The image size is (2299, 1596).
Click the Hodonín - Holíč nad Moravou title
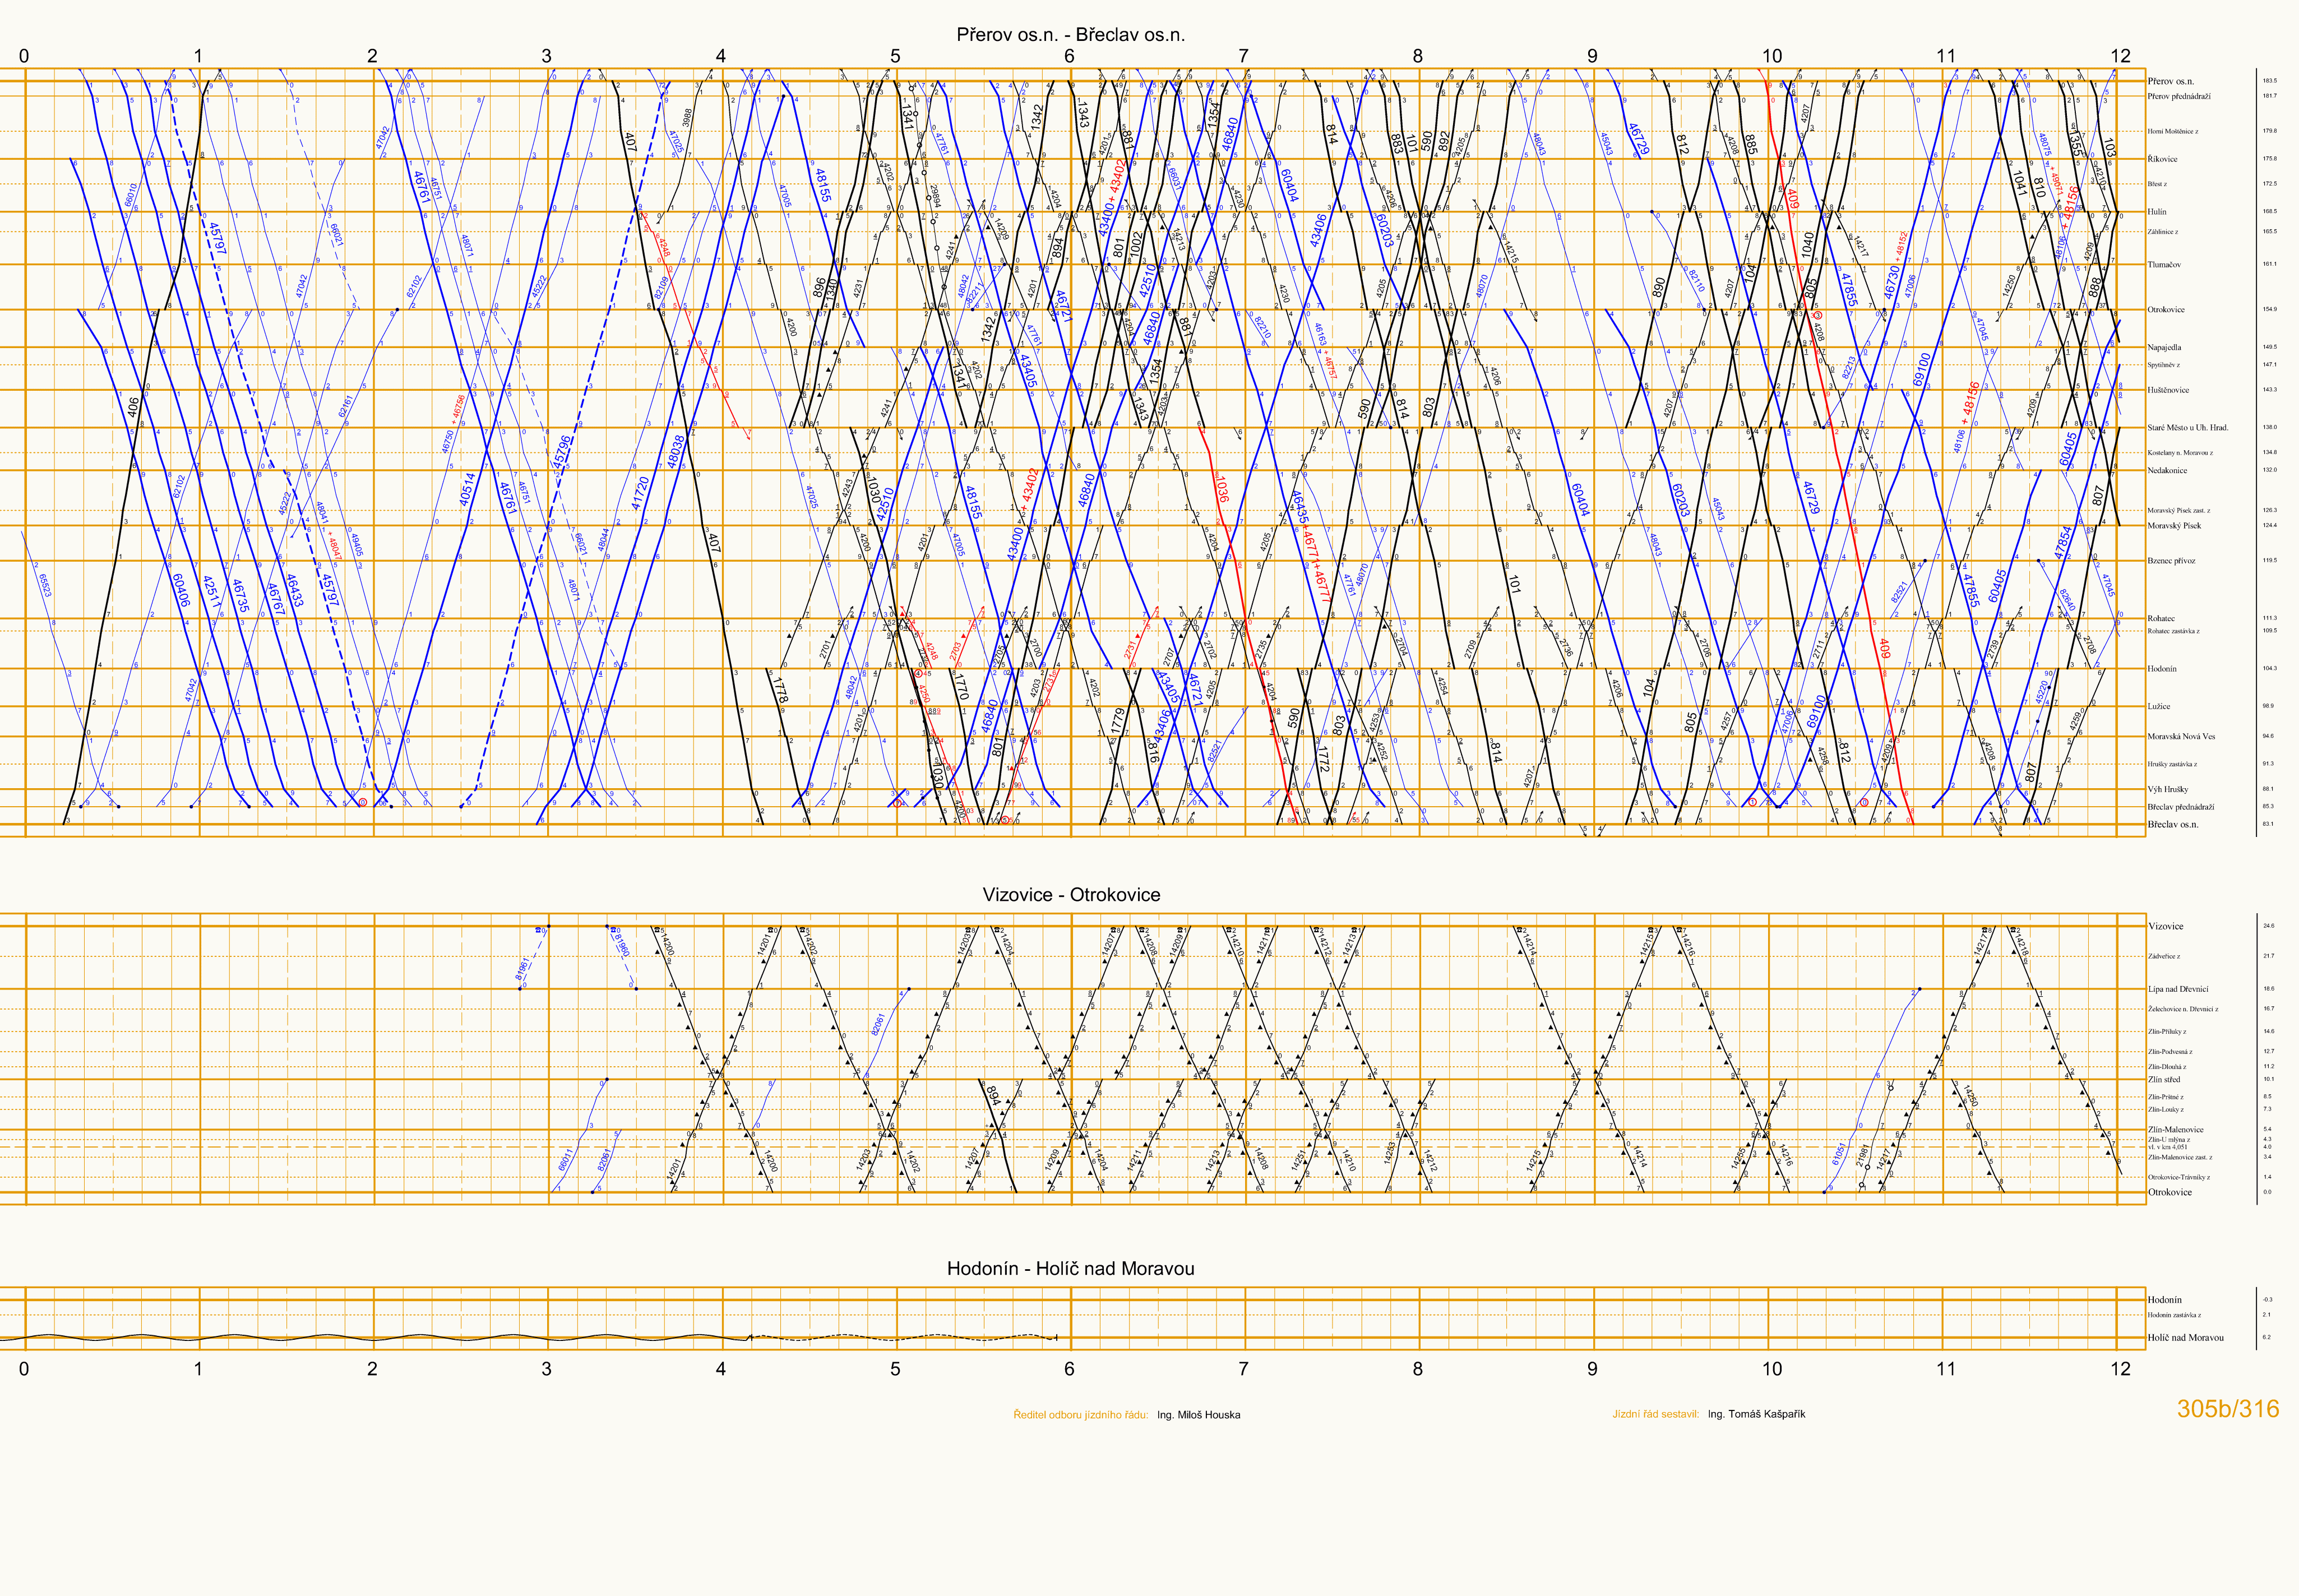pos(1070,1269)
